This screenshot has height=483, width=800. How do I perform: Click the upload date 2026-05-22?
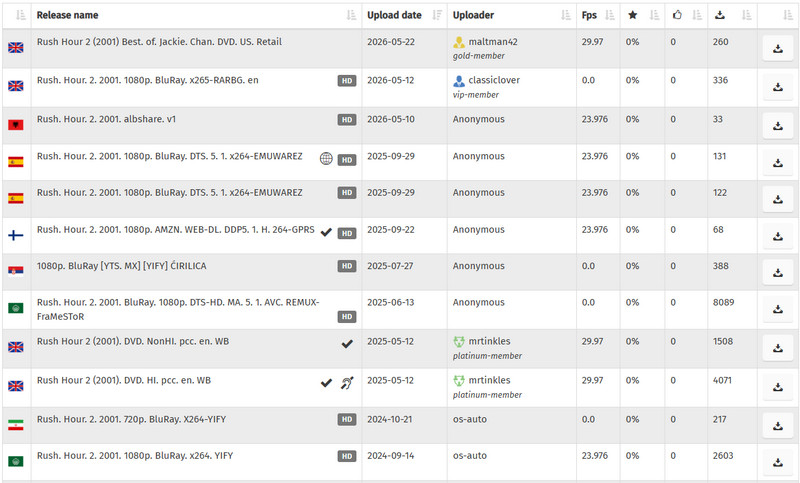tap(391, 42)
